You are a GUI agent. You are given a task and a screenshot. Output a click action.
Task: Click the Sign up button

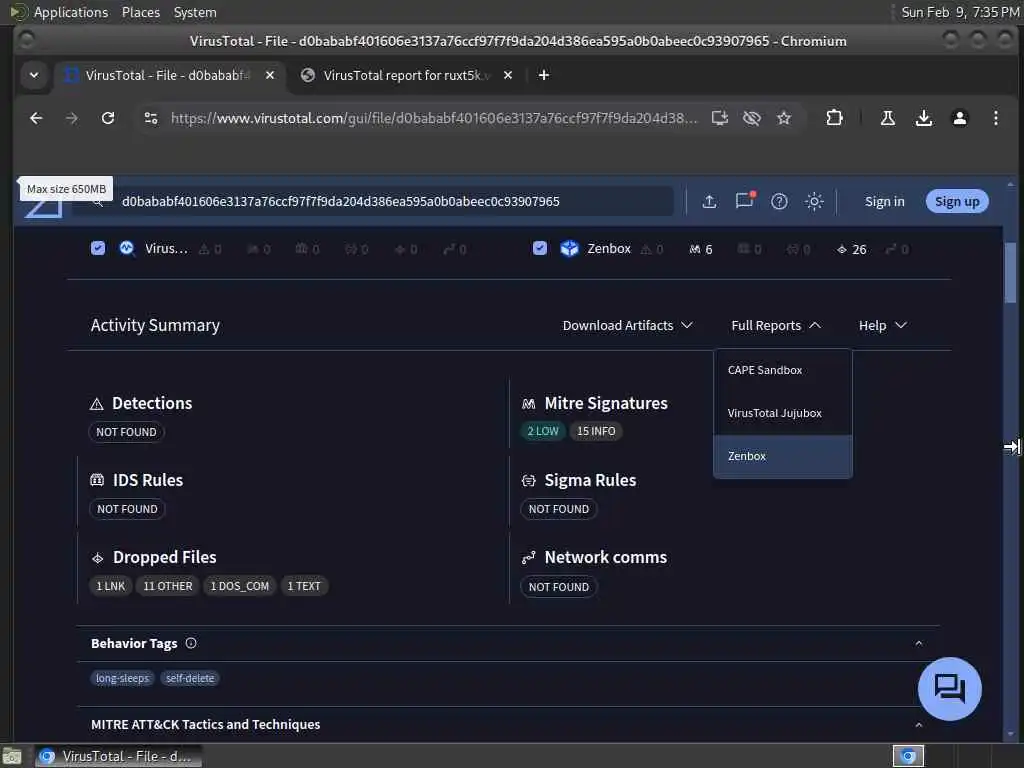pos(957,202)
